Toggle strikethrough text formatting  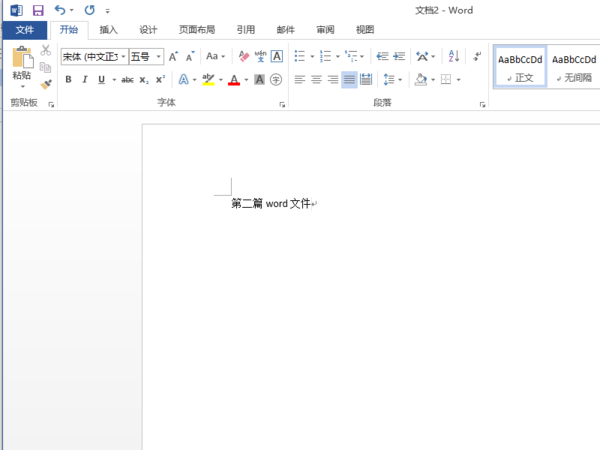[x=127, y=80]
